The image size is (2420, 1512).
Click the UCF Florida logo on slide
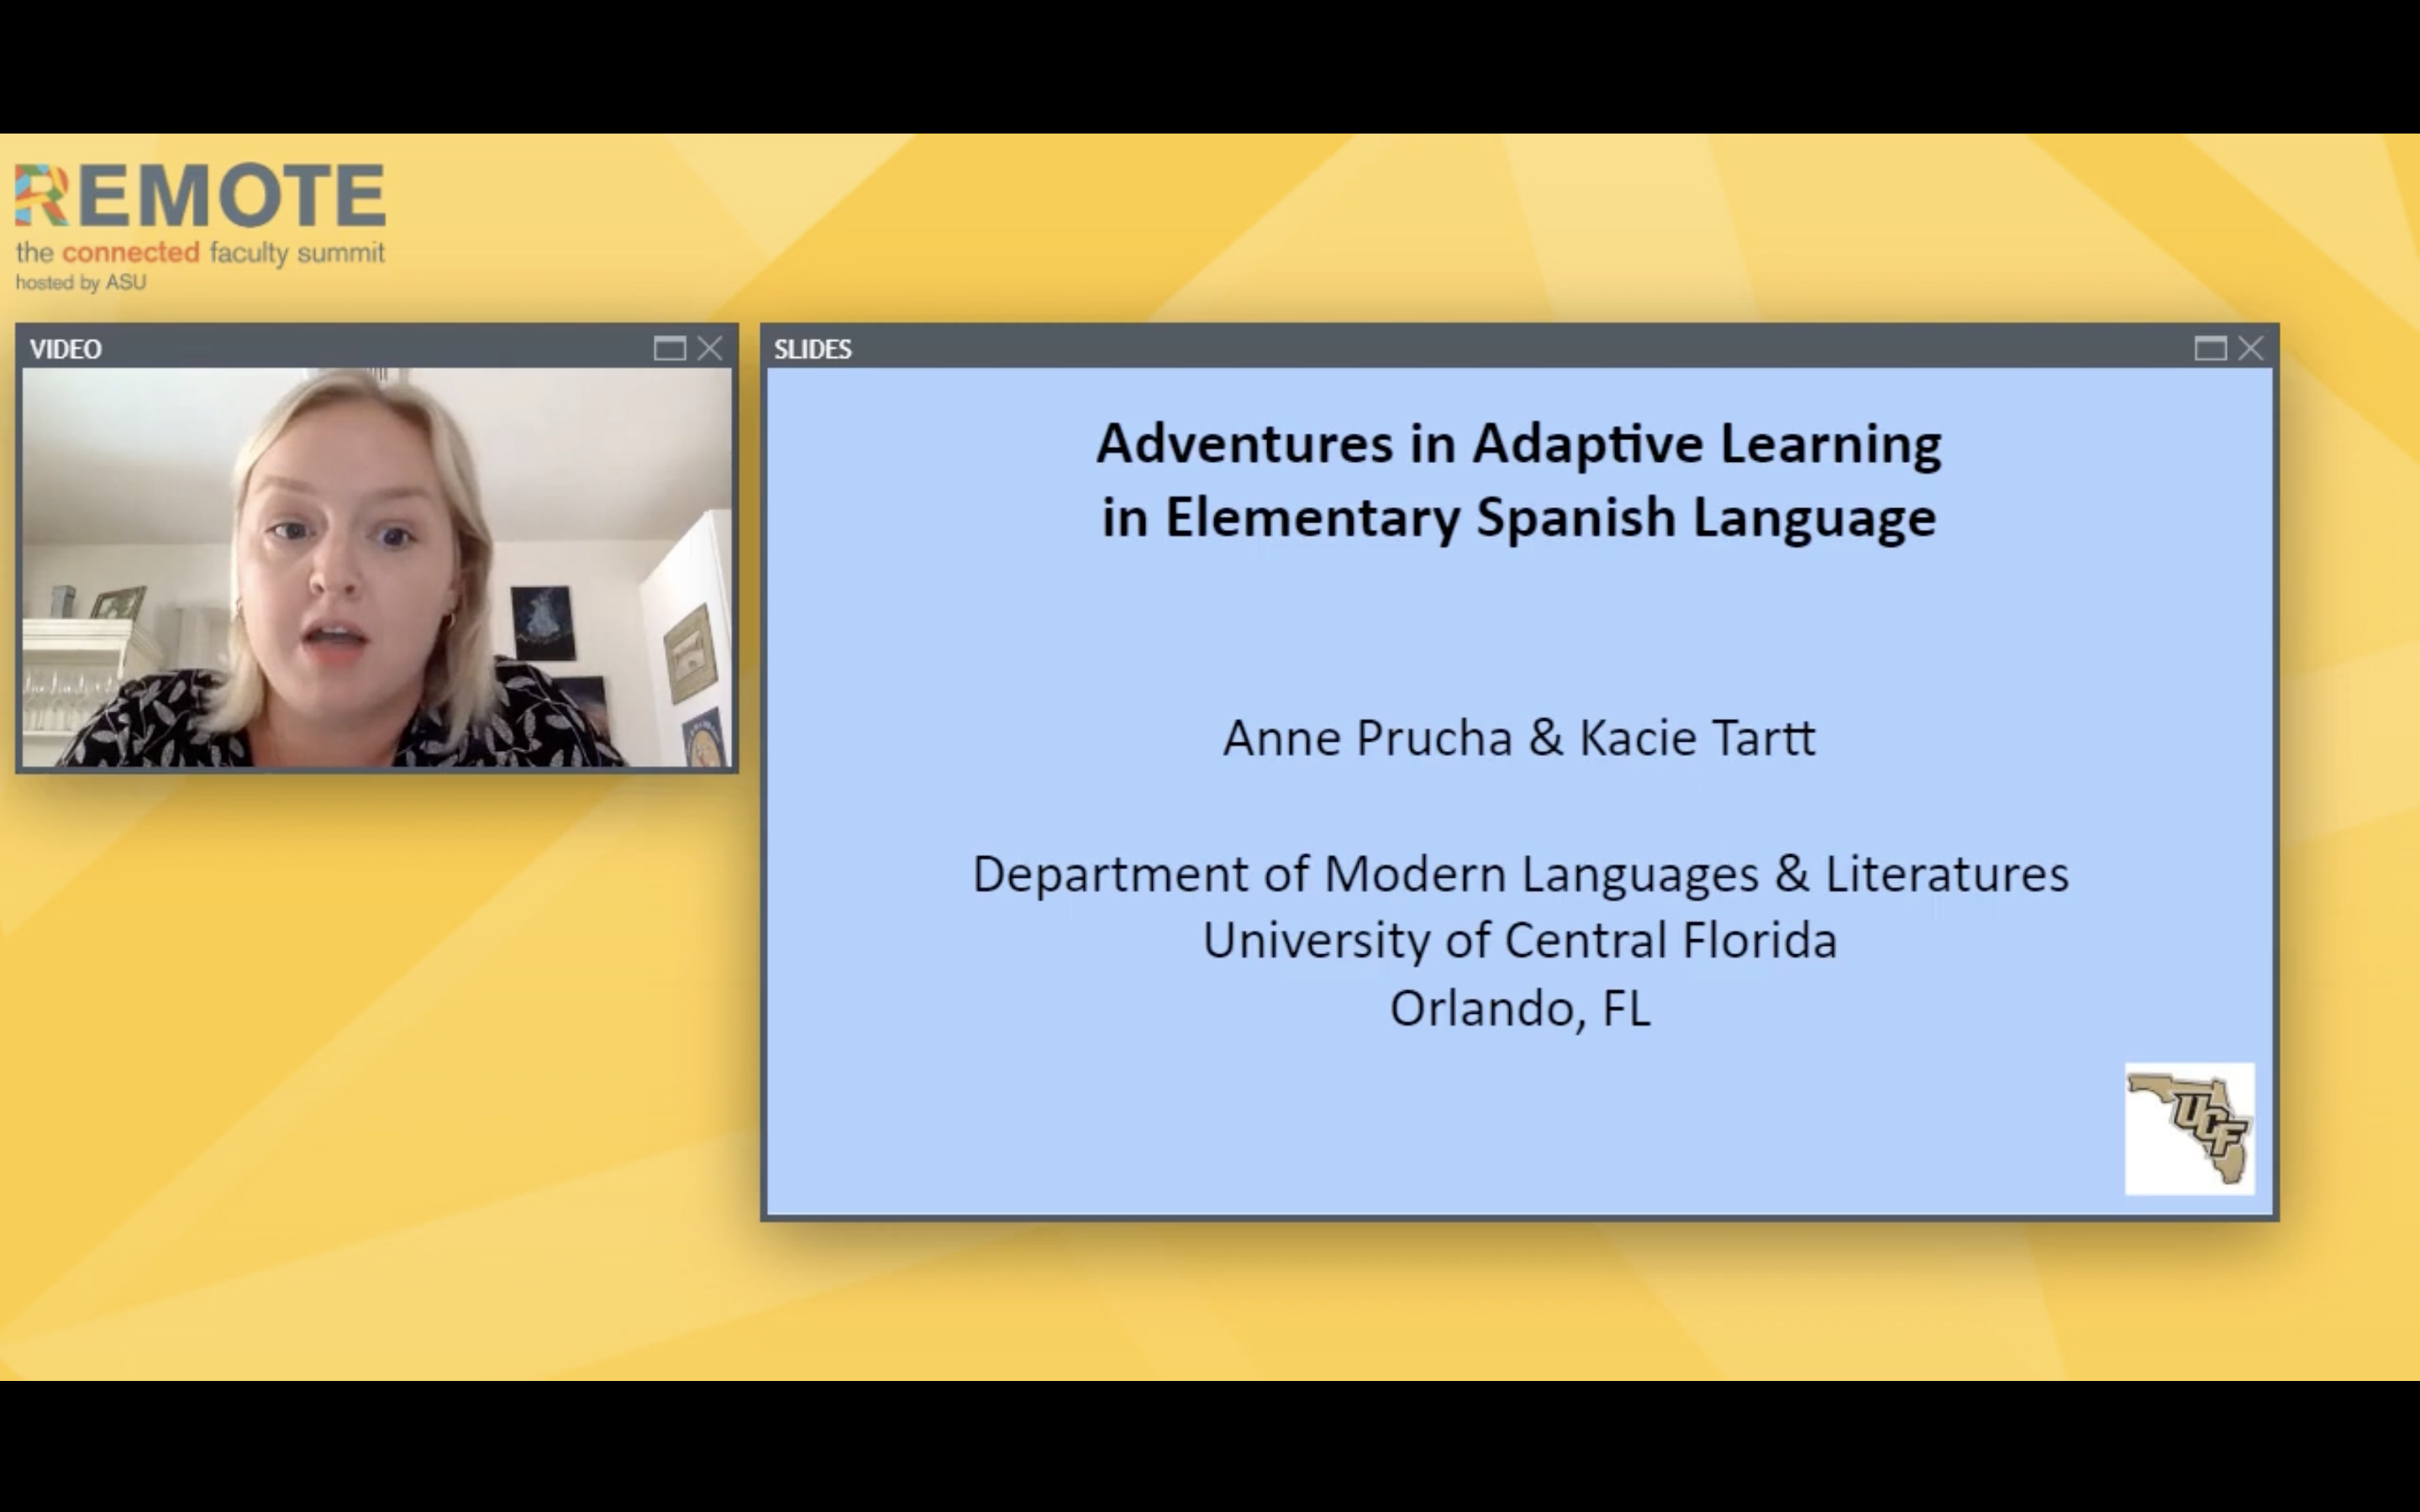coord(2189,1128)
